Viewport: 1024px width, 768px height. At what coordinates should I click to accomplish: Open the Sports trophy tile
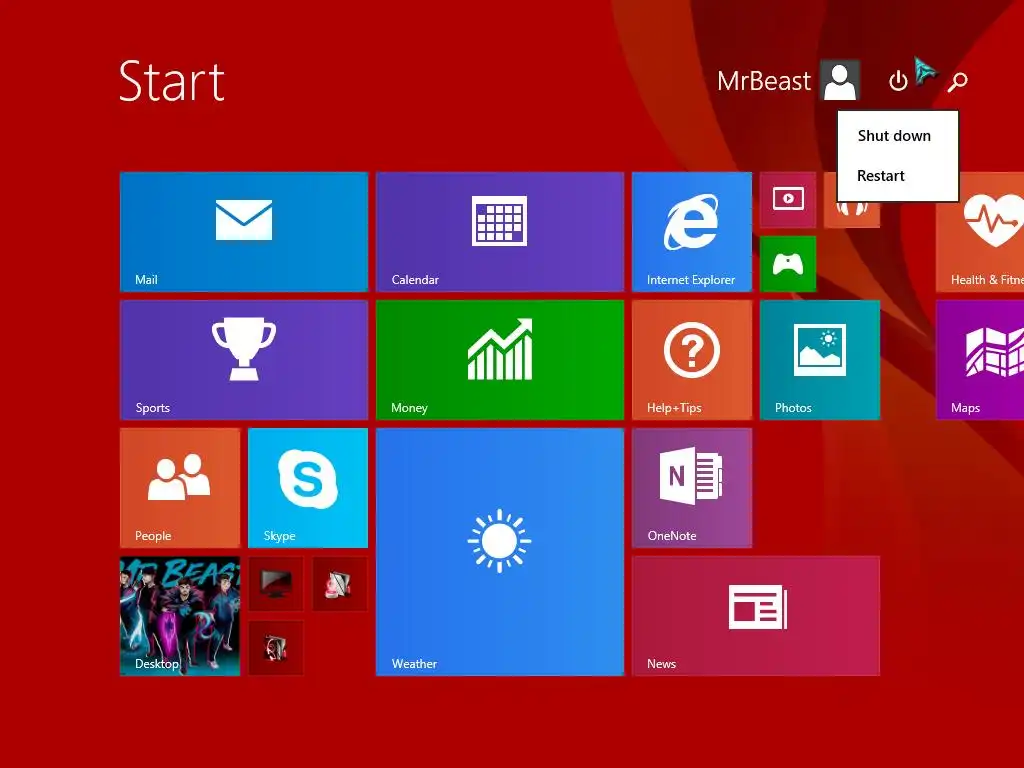coord(244,360)
